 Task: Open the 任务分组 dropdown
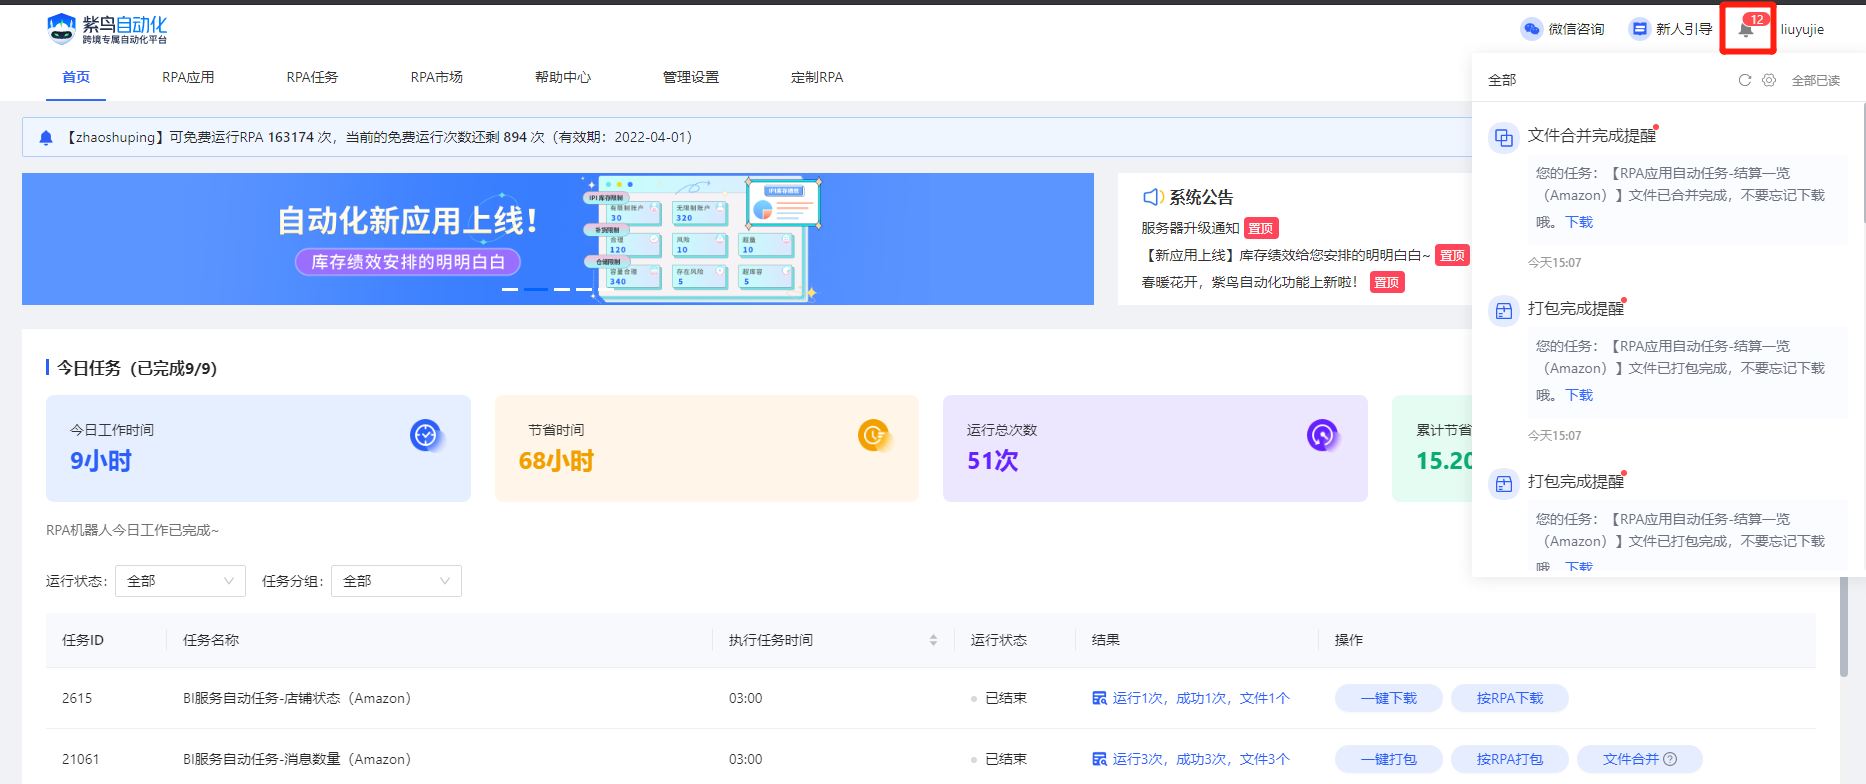(396, 581)
